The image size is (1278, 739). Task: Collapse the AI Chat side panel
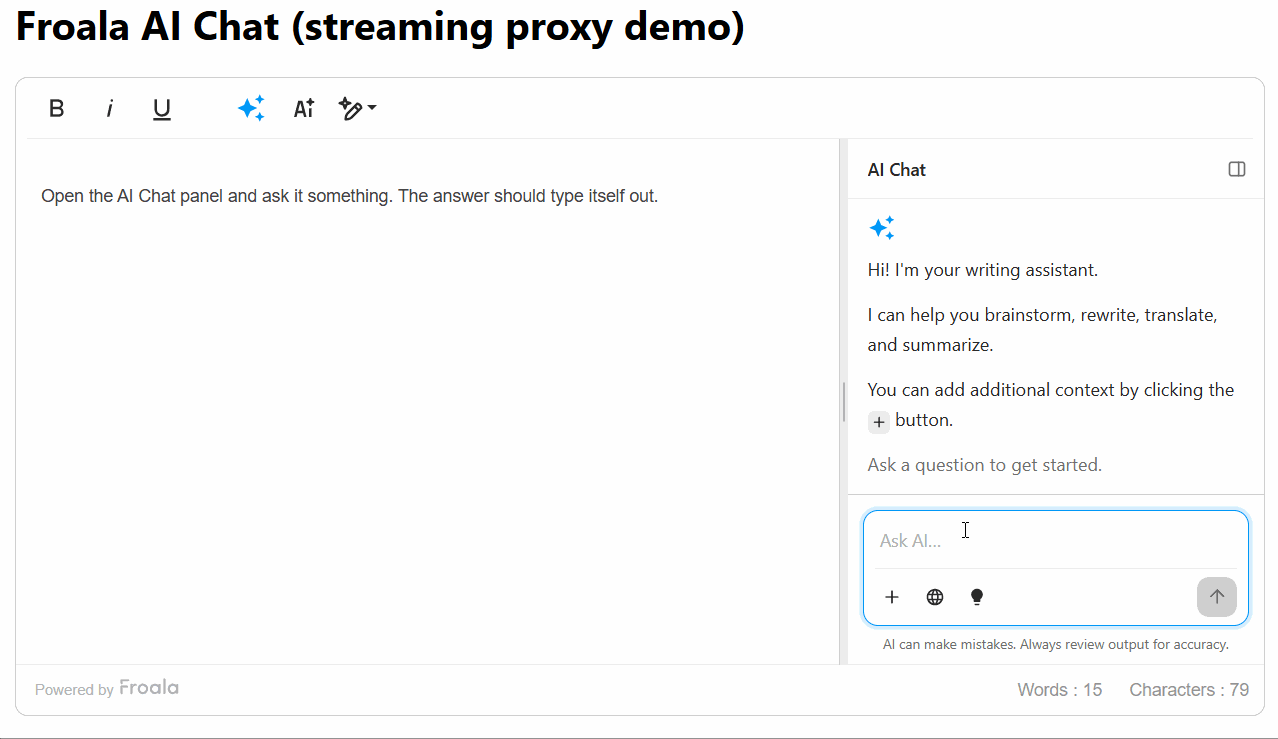click(1237, 169)
